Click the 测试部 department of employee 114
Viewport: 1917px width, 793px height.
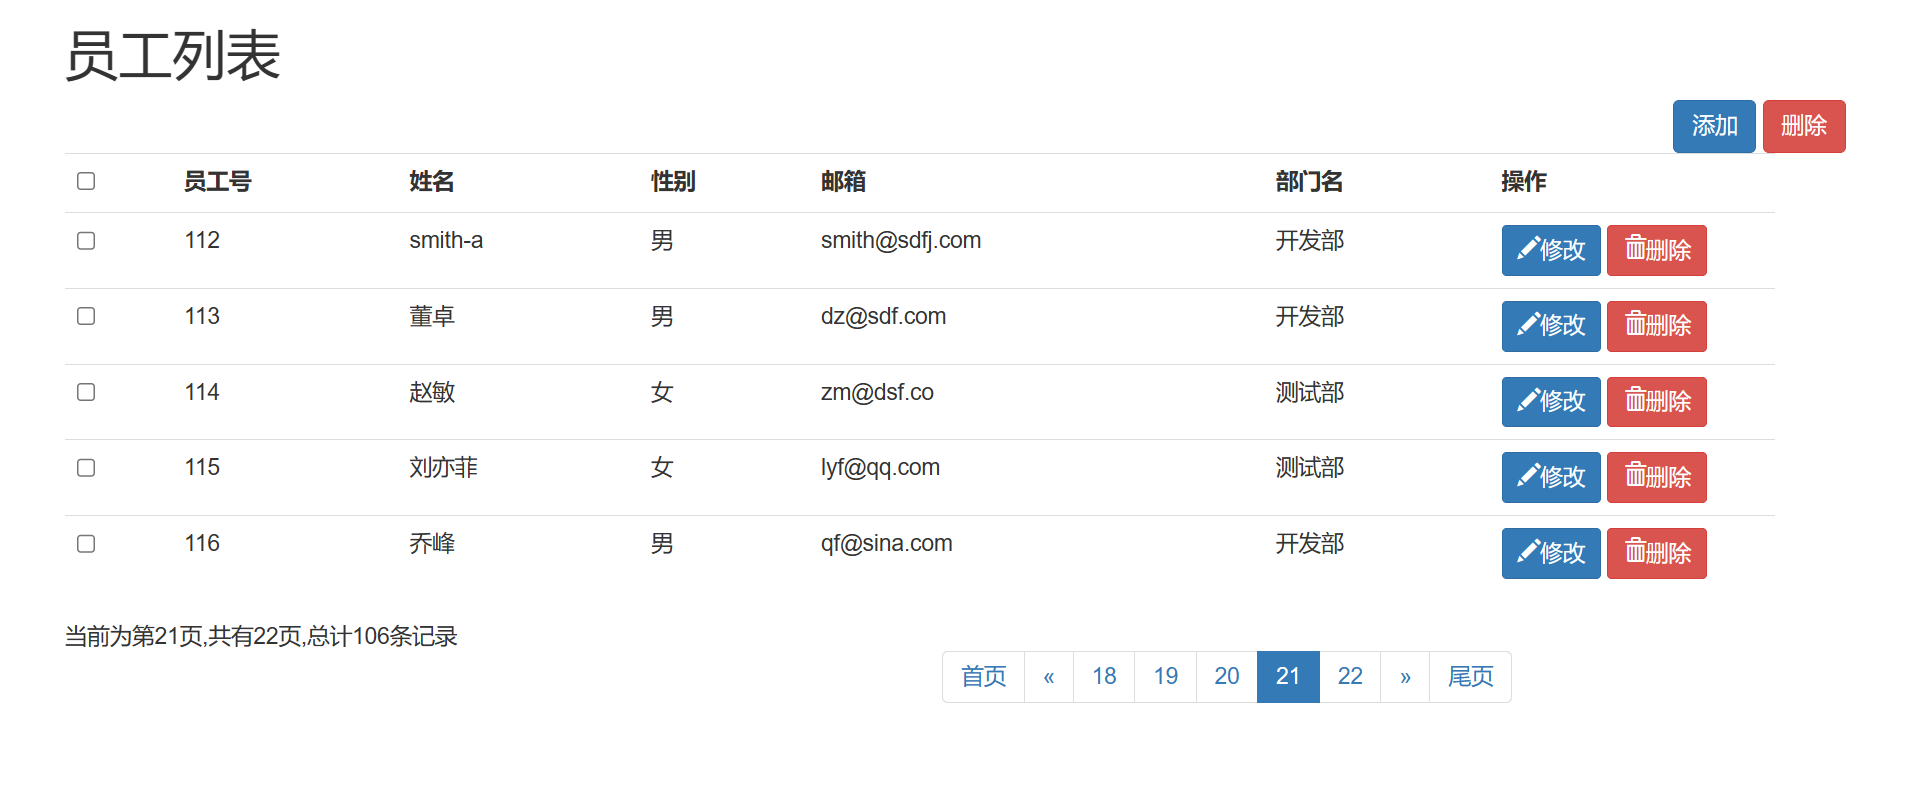1309,393
